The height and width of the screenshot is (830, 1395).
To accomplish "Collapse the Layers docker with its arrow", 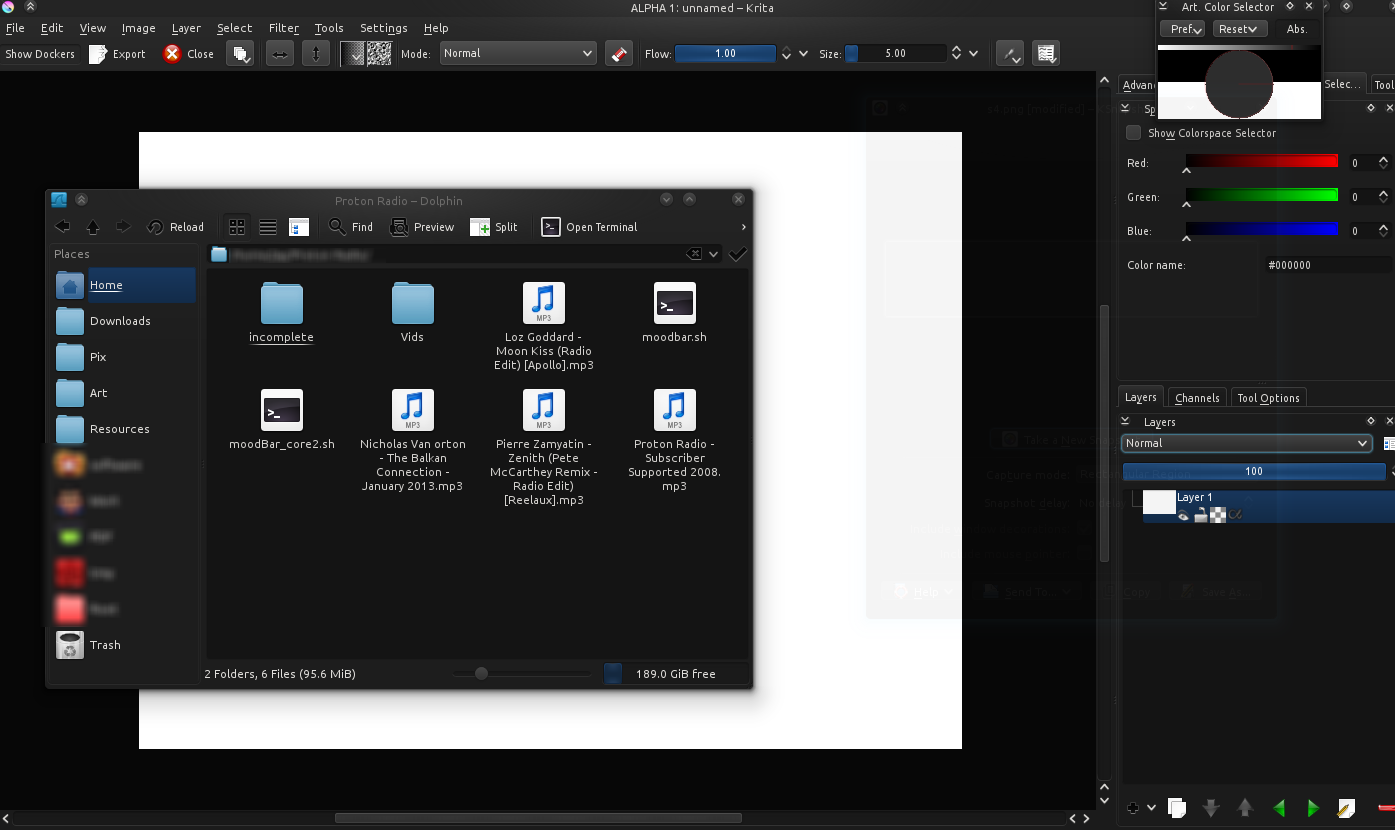I will (1126, 422).
